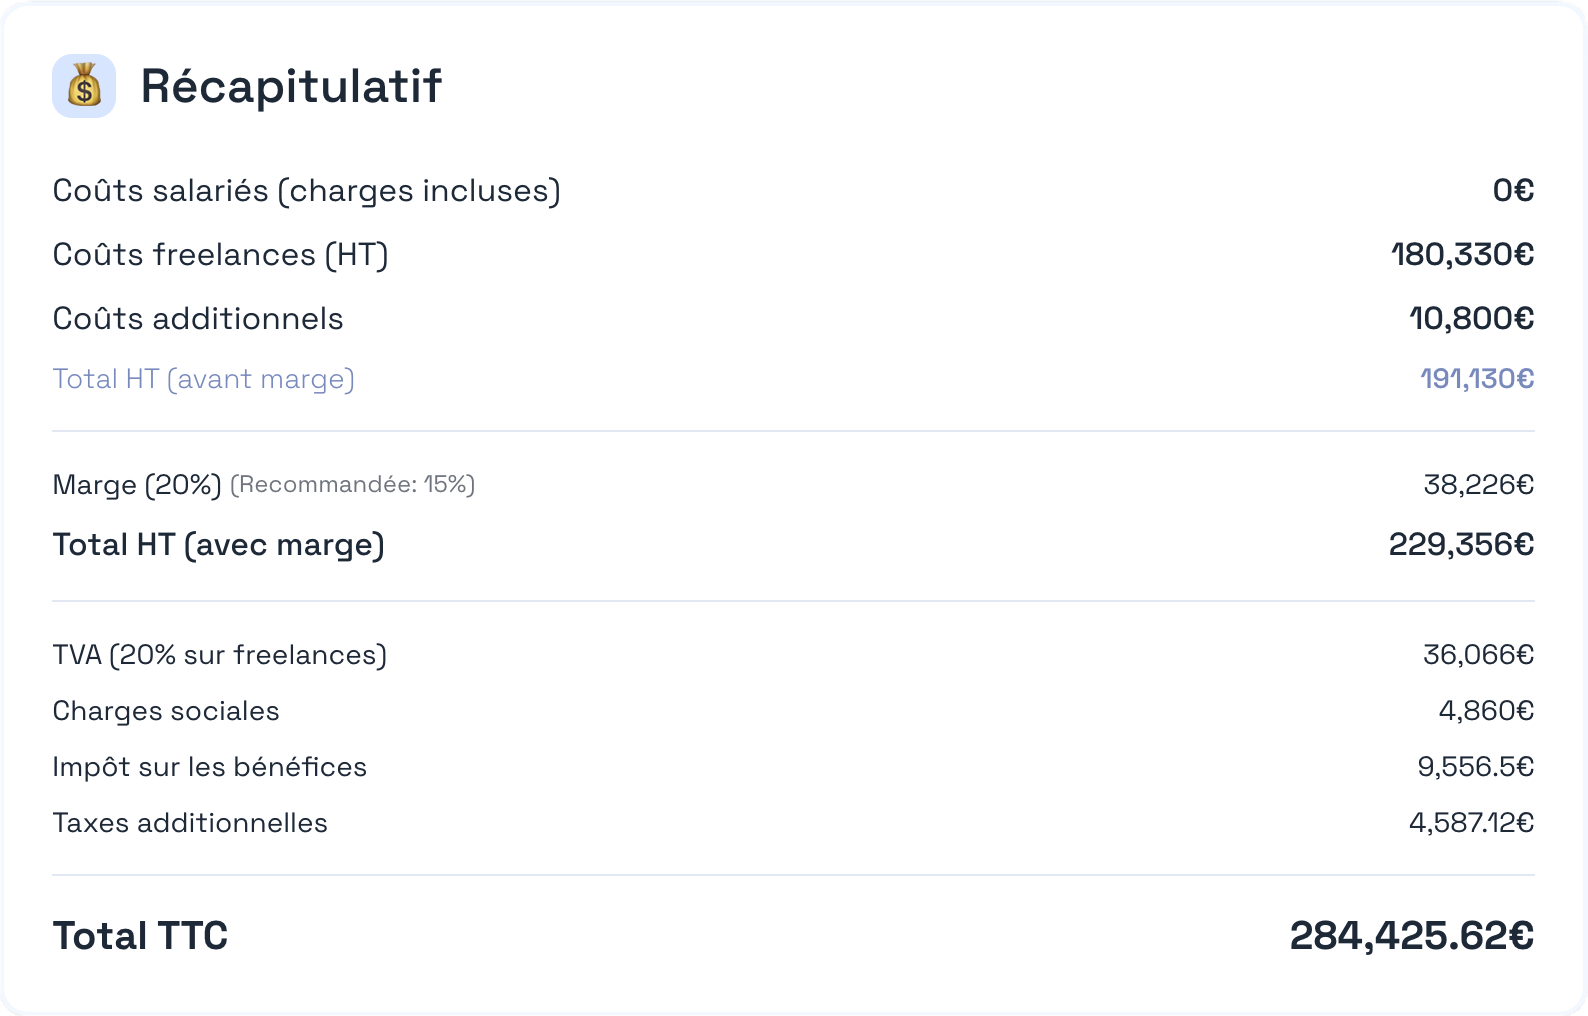Screen dimensions: 1588x1016
Task: Select the 10,800€ additional costs value
Action: tap(1471, 318)
